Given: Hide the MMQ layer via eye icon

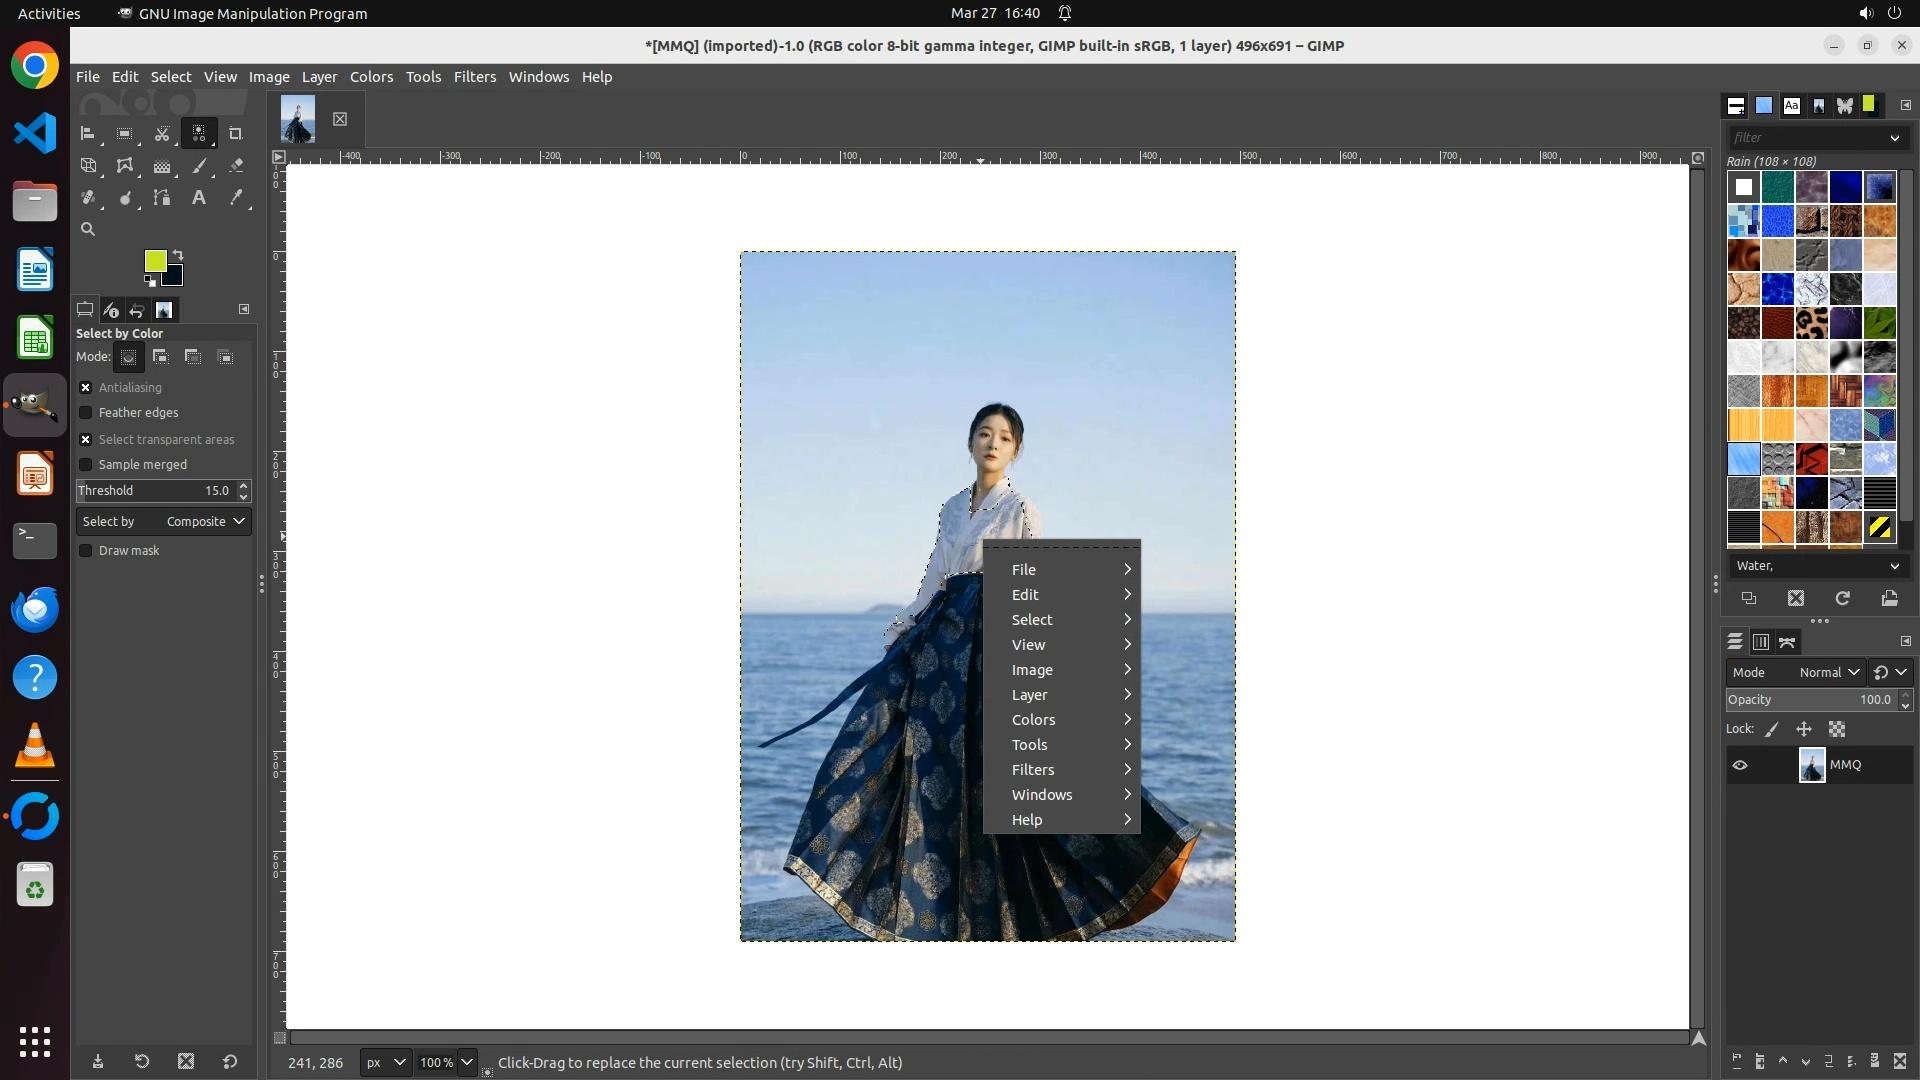Looking at the screenshot, I should tap(1740, 765).
